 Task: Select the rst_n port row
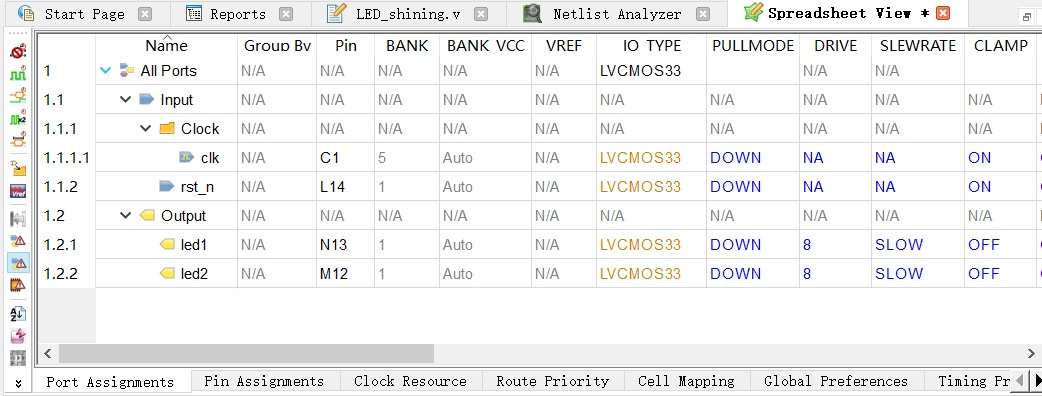tap(197, 187)
